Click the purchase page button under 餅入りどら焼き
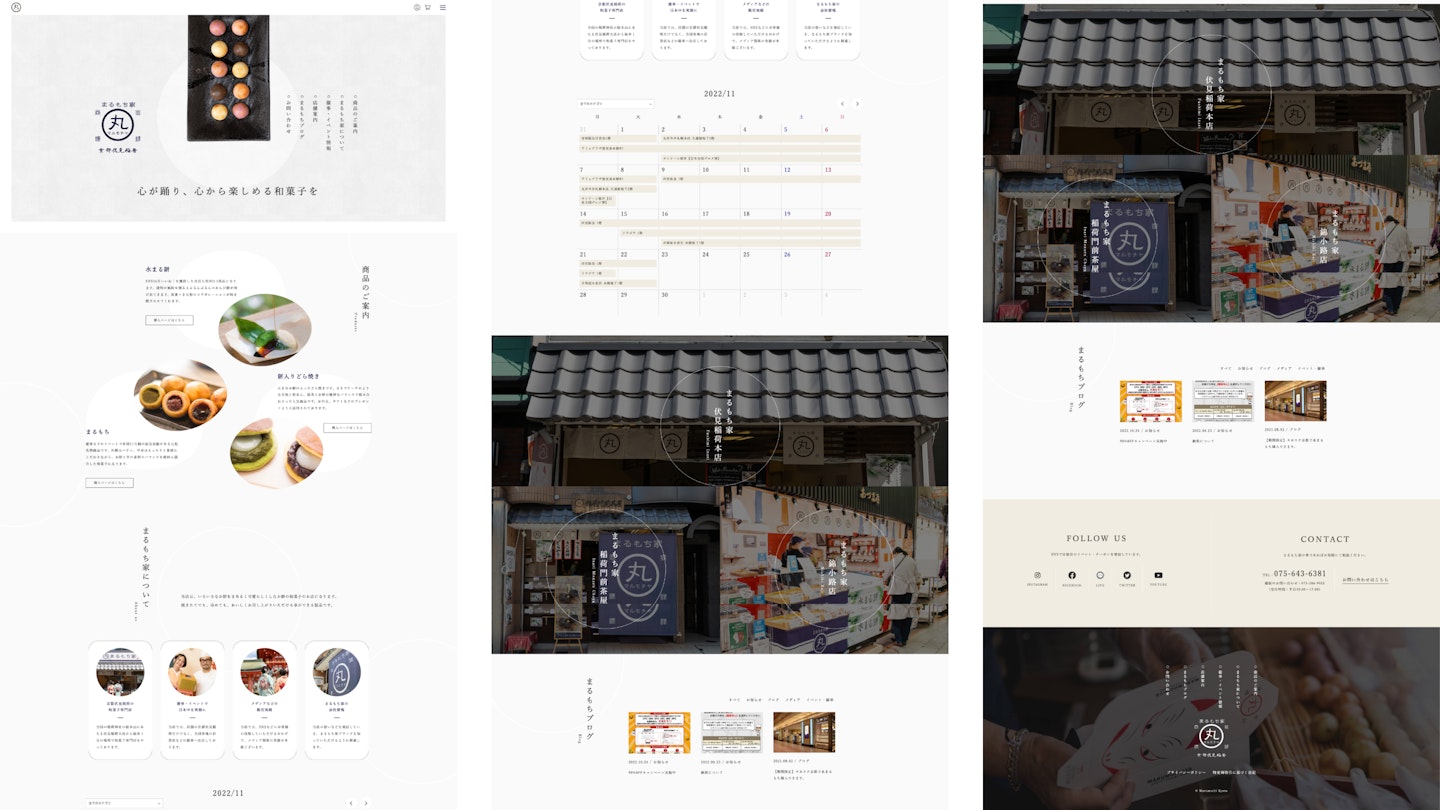Screen dimensions: 1440x810 (347, 427)
